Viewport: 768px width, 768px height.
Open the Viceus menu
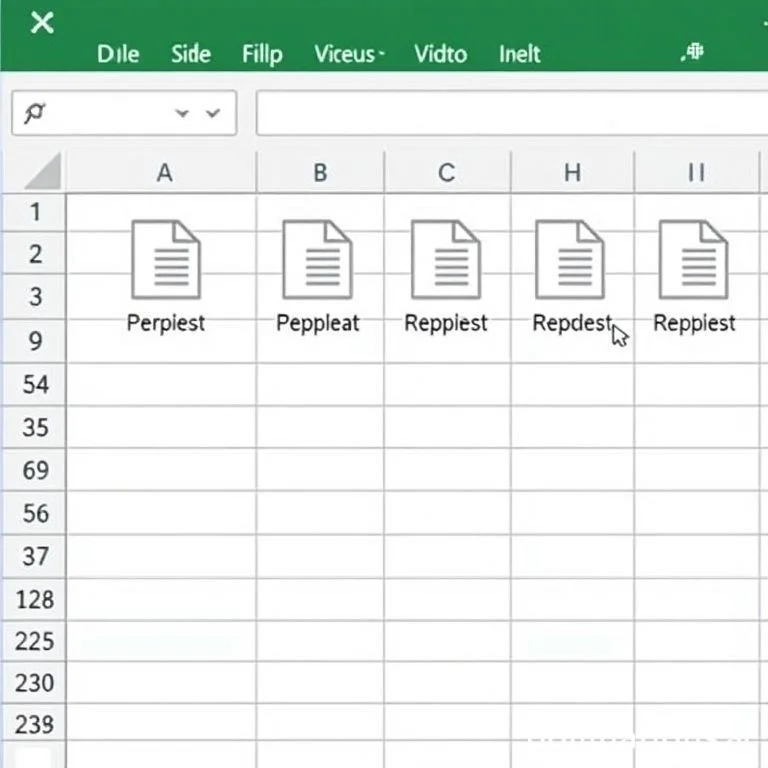349,53
